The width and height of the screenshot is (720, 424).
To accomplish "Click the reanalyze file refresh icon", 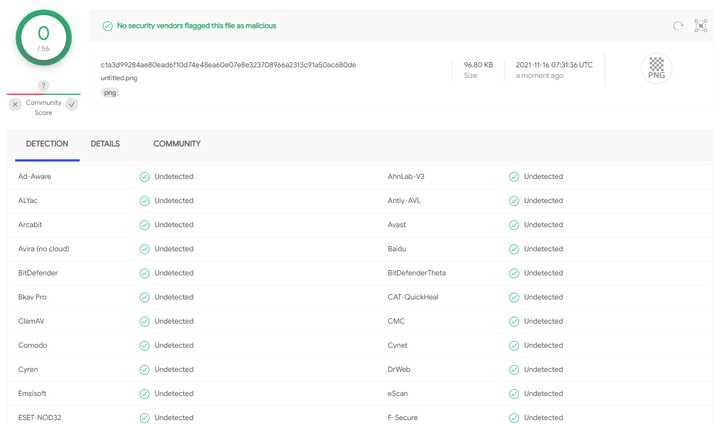I will 678,26.
